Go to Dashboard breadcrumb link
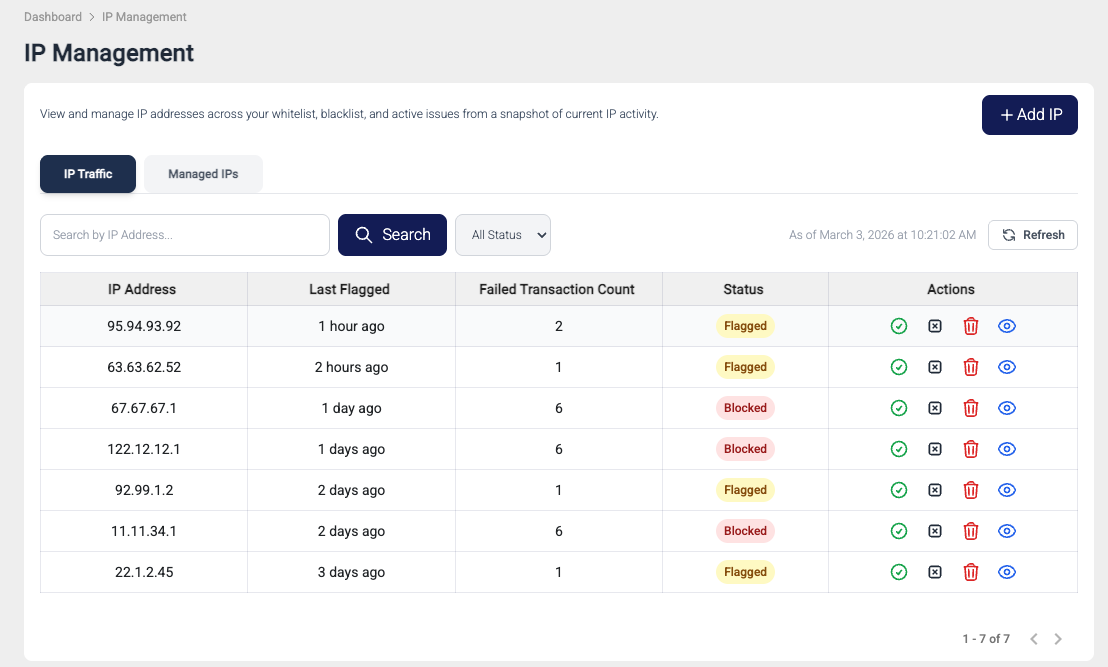Viewport: 1108px width, 667px height. point(53,17)
